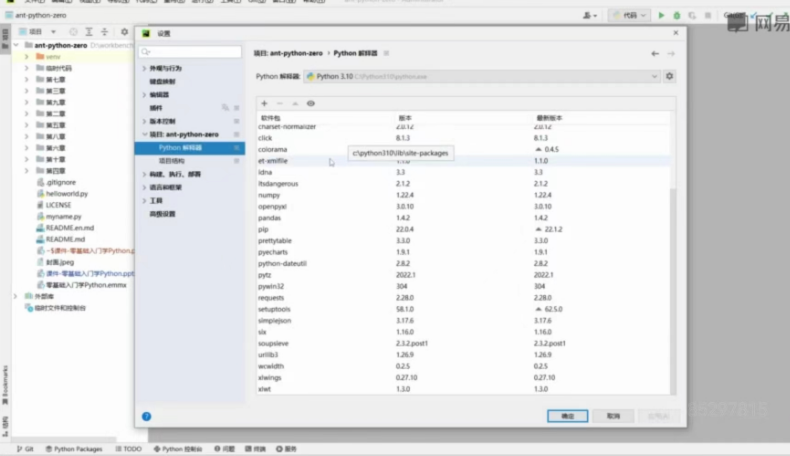Select Python Interpreter in settings tree
The width and height of the screenshot is (790, 456).
click(x=189, y=148)
